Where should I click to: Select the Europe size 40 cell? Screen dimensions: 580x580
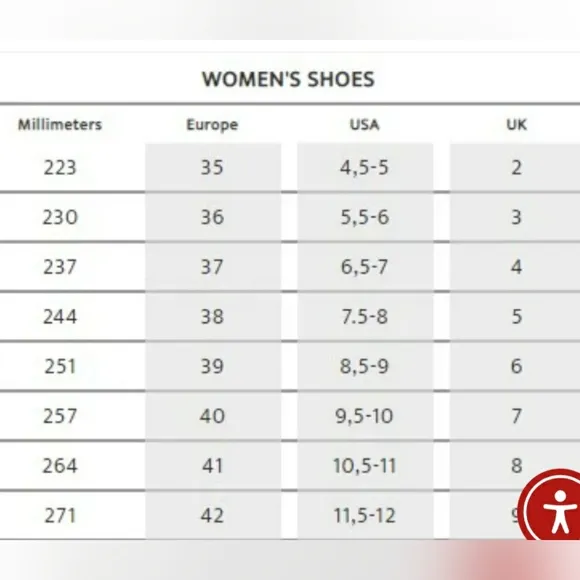pyautogui.click(x=213, y=416)
